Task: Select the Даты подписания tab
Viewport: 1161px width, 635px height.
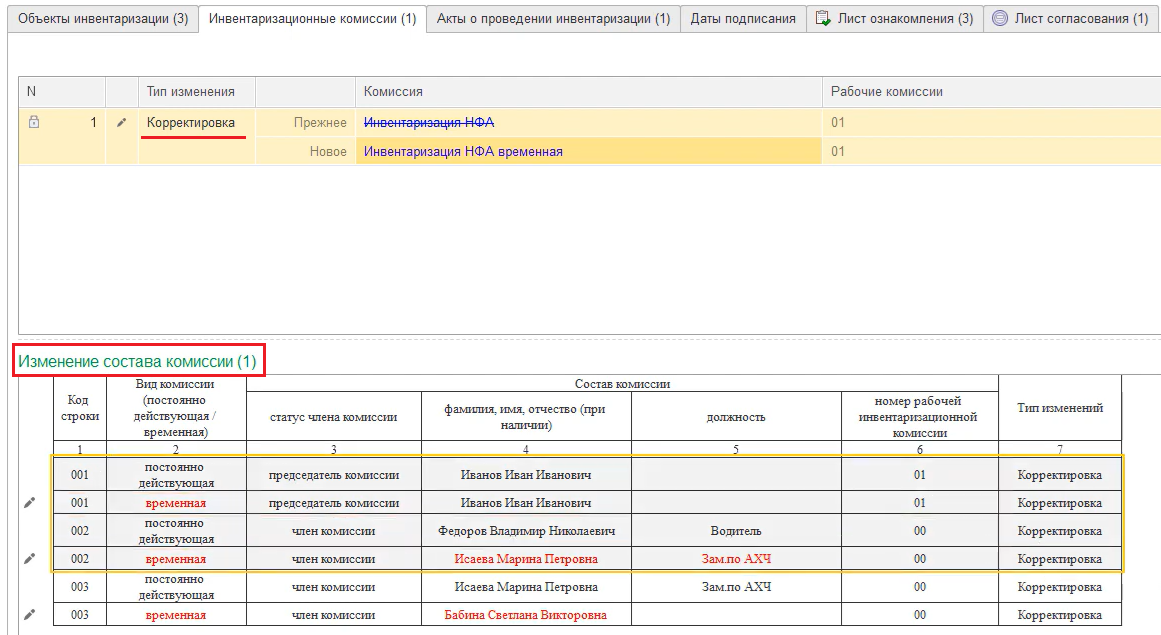Action: [x=743, y=19]
